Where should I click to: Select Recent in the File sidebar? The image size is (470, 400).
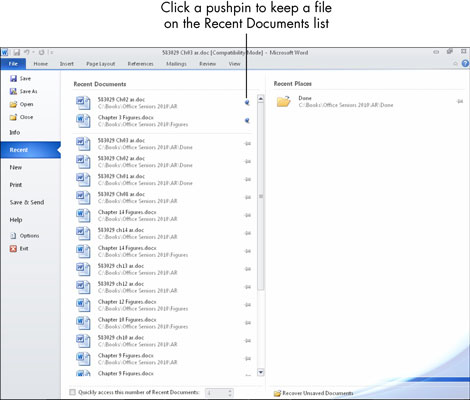pos(30,150)
